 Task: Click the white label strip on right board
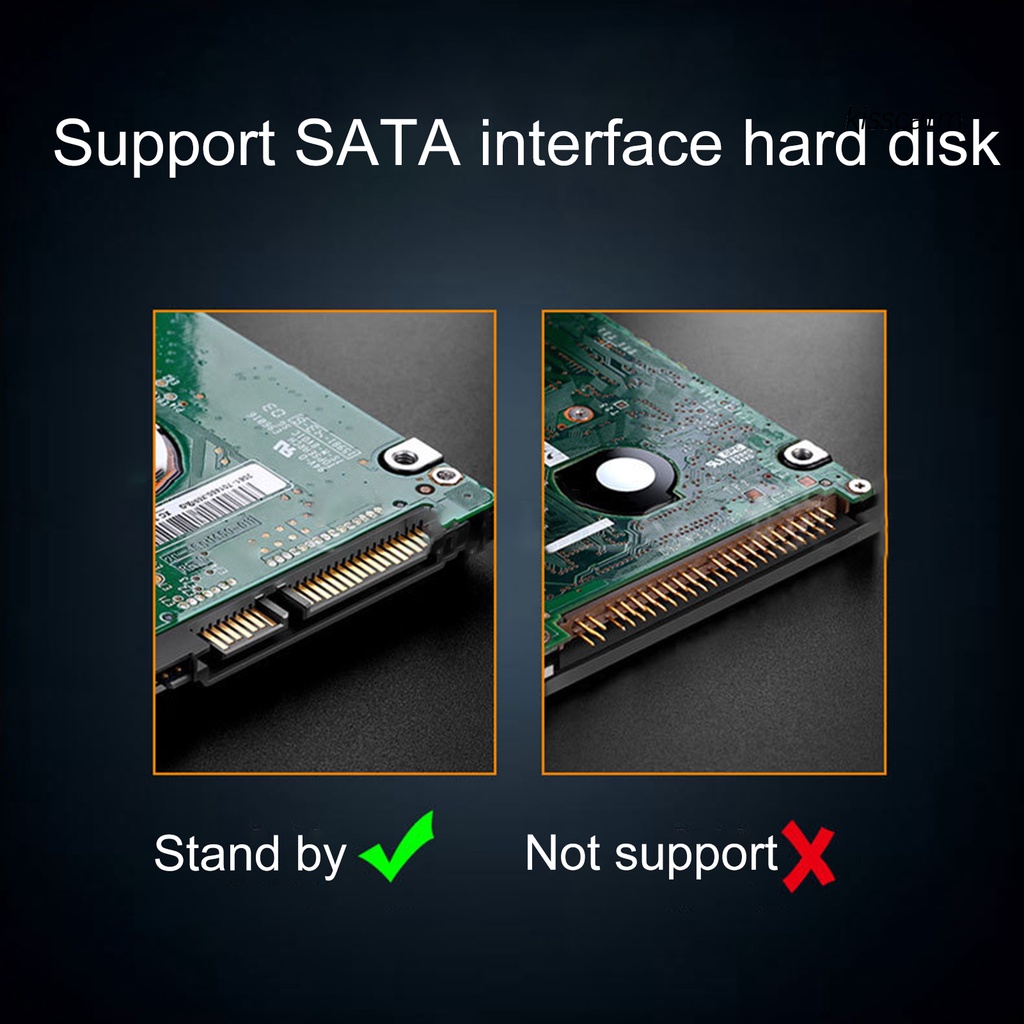(x=579, y=536)
